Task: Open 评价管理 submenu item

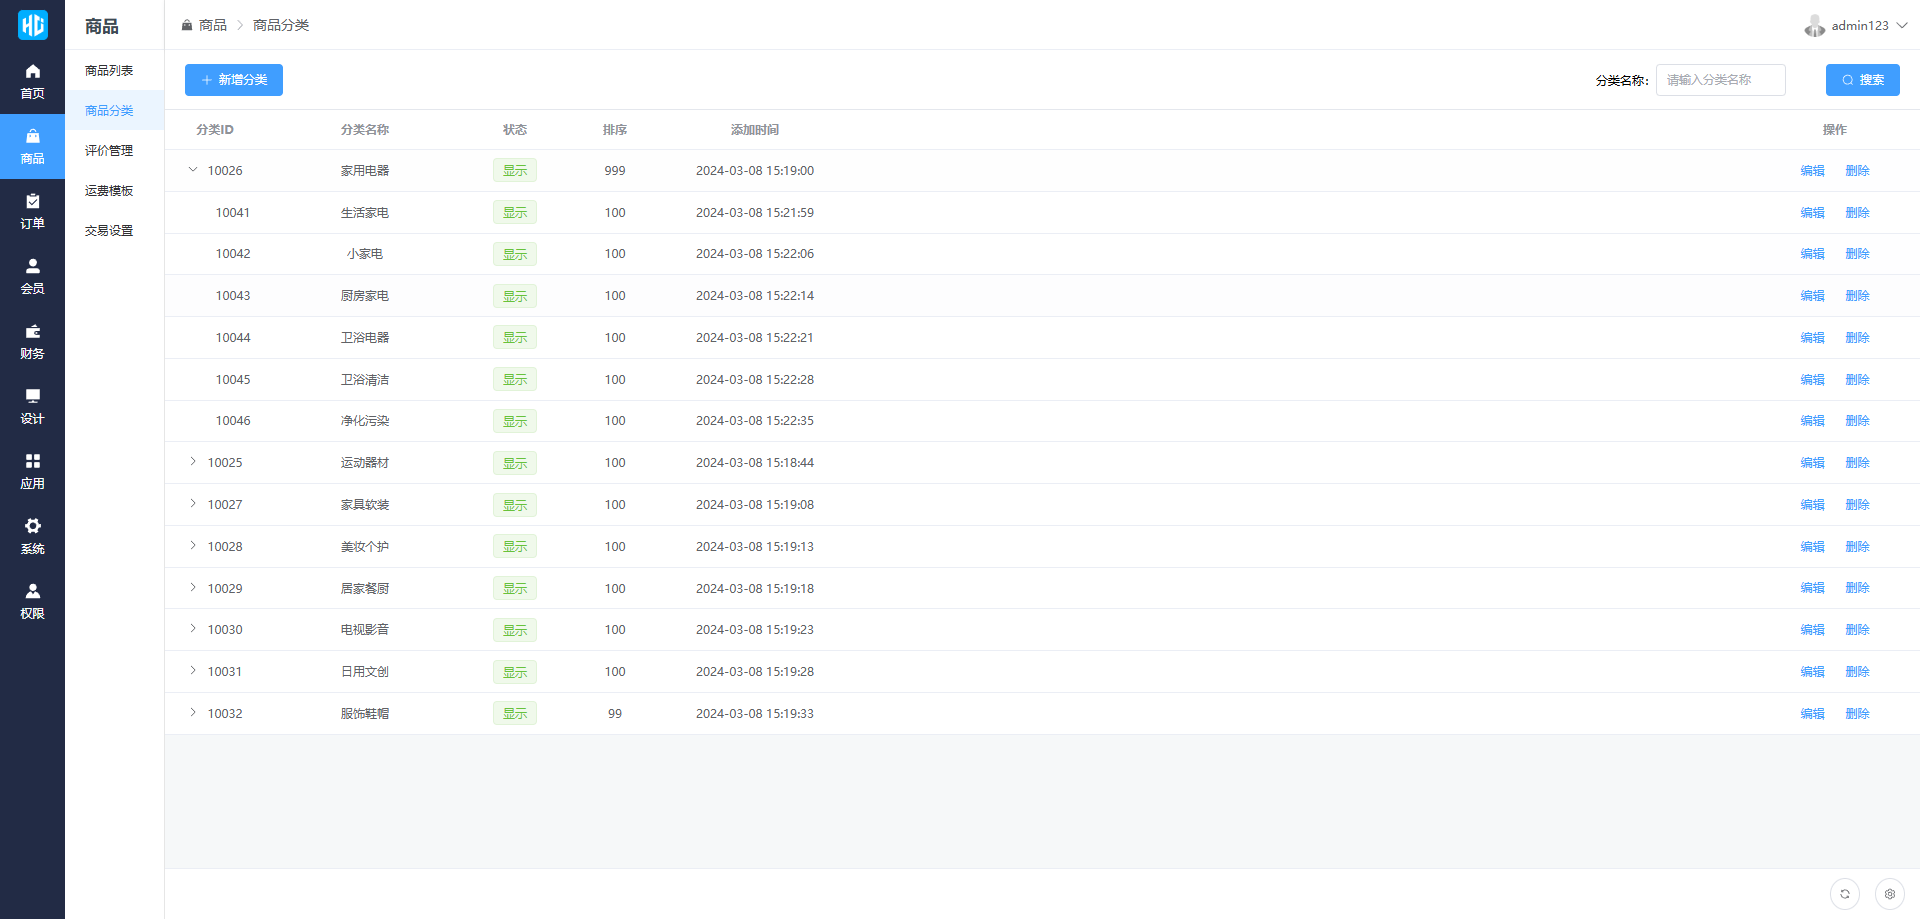Action: click(109, 151)
